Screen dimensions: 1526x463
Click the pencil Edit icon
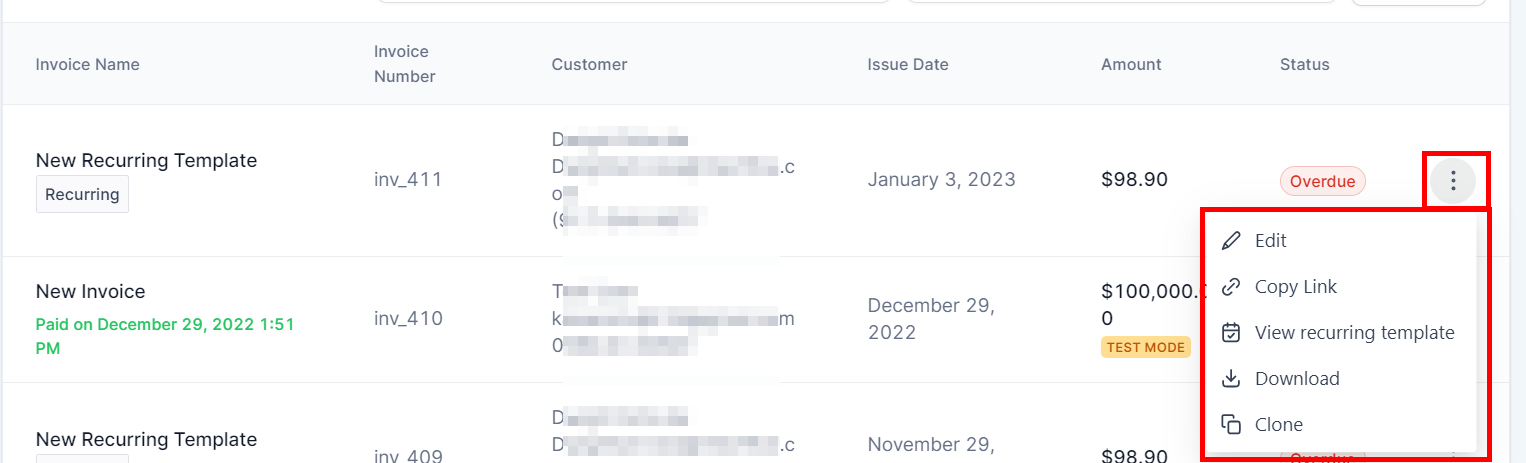(1232, 240)
